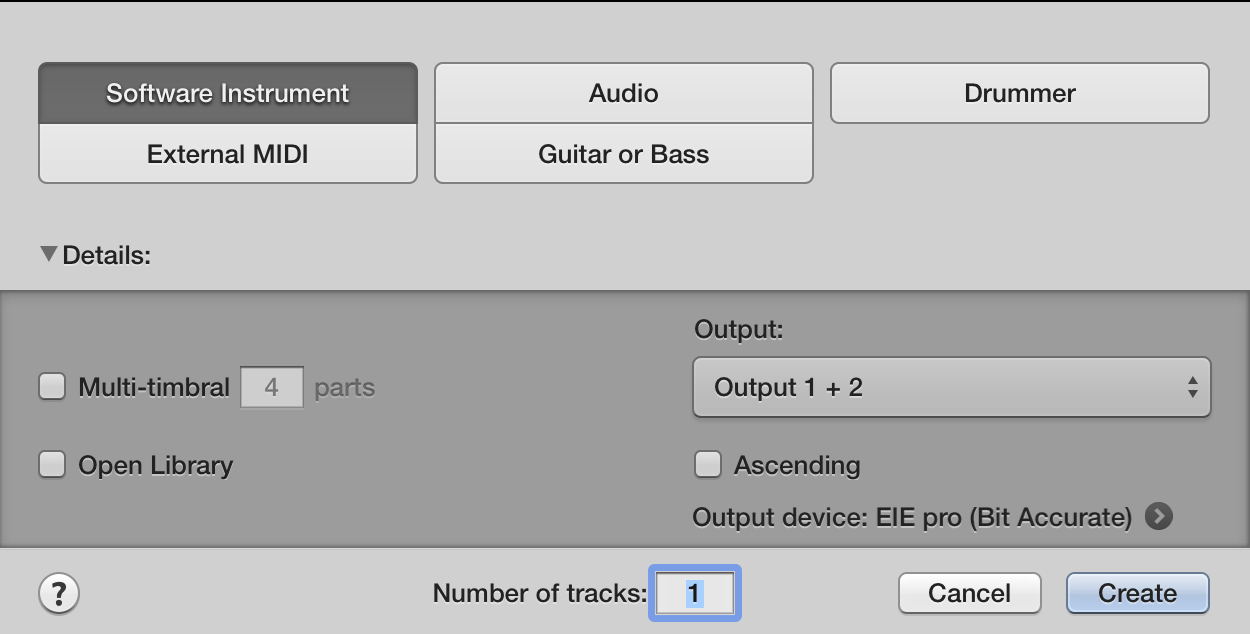Choose the Drummer track type
The image size is (1250, 634).
(1019, 93)
